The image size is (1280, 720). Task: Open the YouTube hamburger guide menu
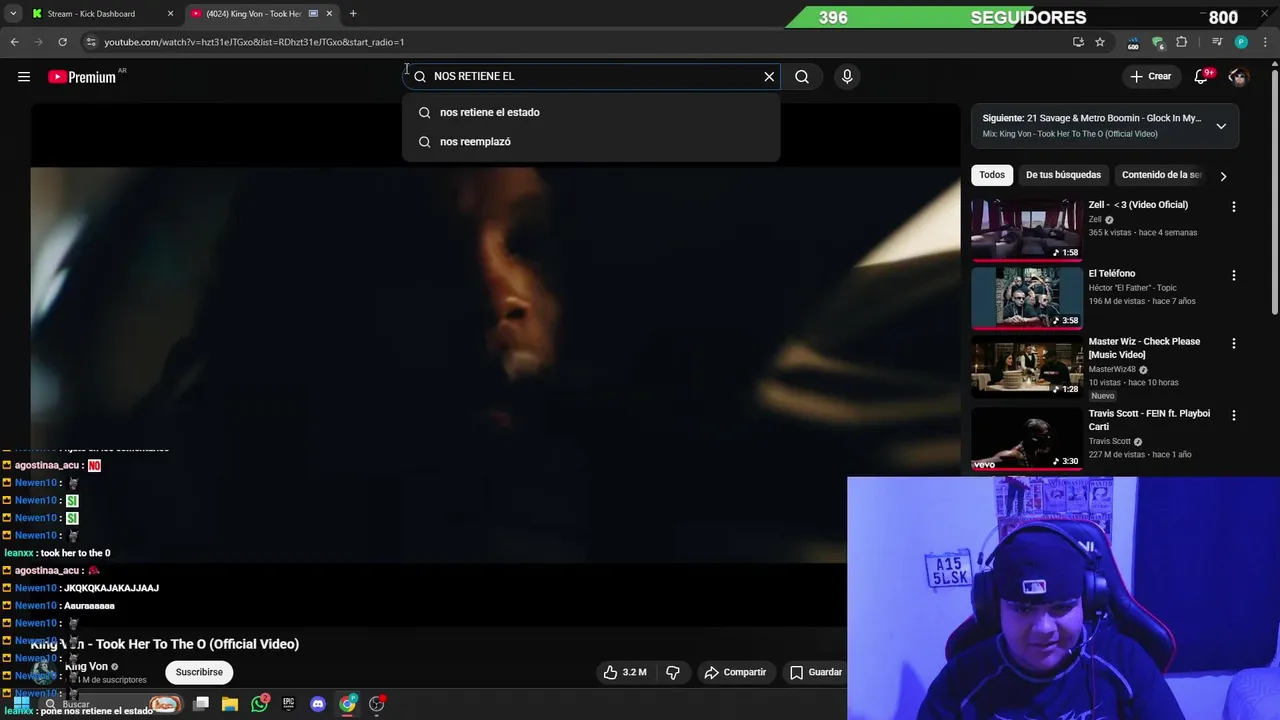tap(24, 77)
